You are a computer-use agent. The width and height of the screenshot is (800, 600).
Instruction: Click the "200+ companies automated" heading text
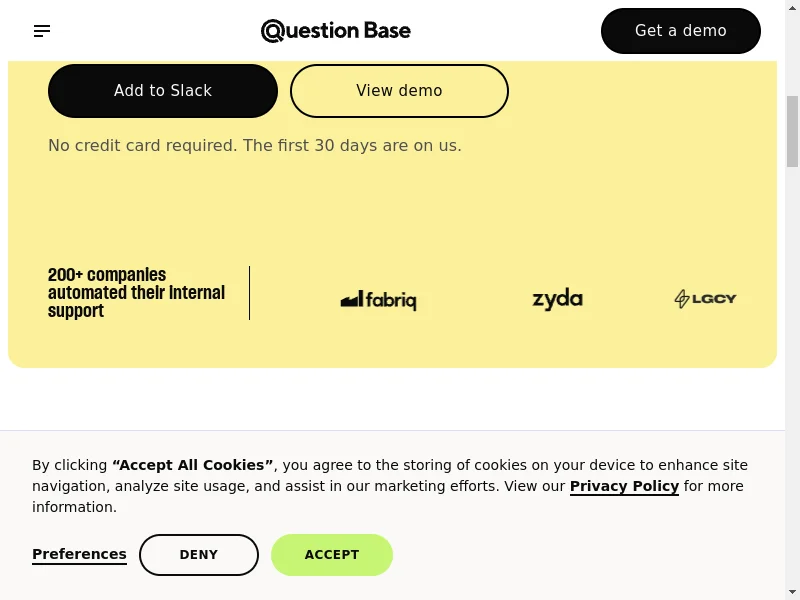tap(136, 293)
